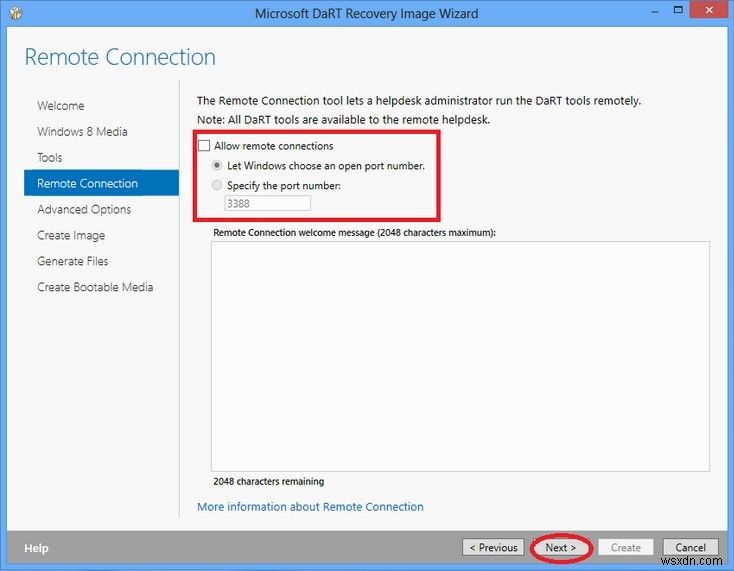Open the Create Bootable Media step
This screenshot has height=571, width=734.
coord(95,287)
